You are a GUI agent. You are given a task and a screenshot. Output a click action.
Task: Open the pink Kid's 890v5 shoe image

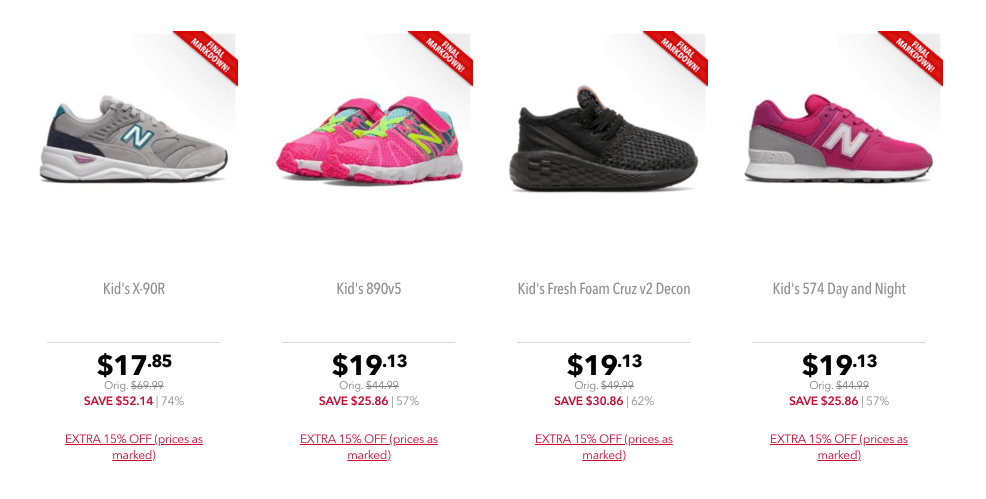click(370, 140)
